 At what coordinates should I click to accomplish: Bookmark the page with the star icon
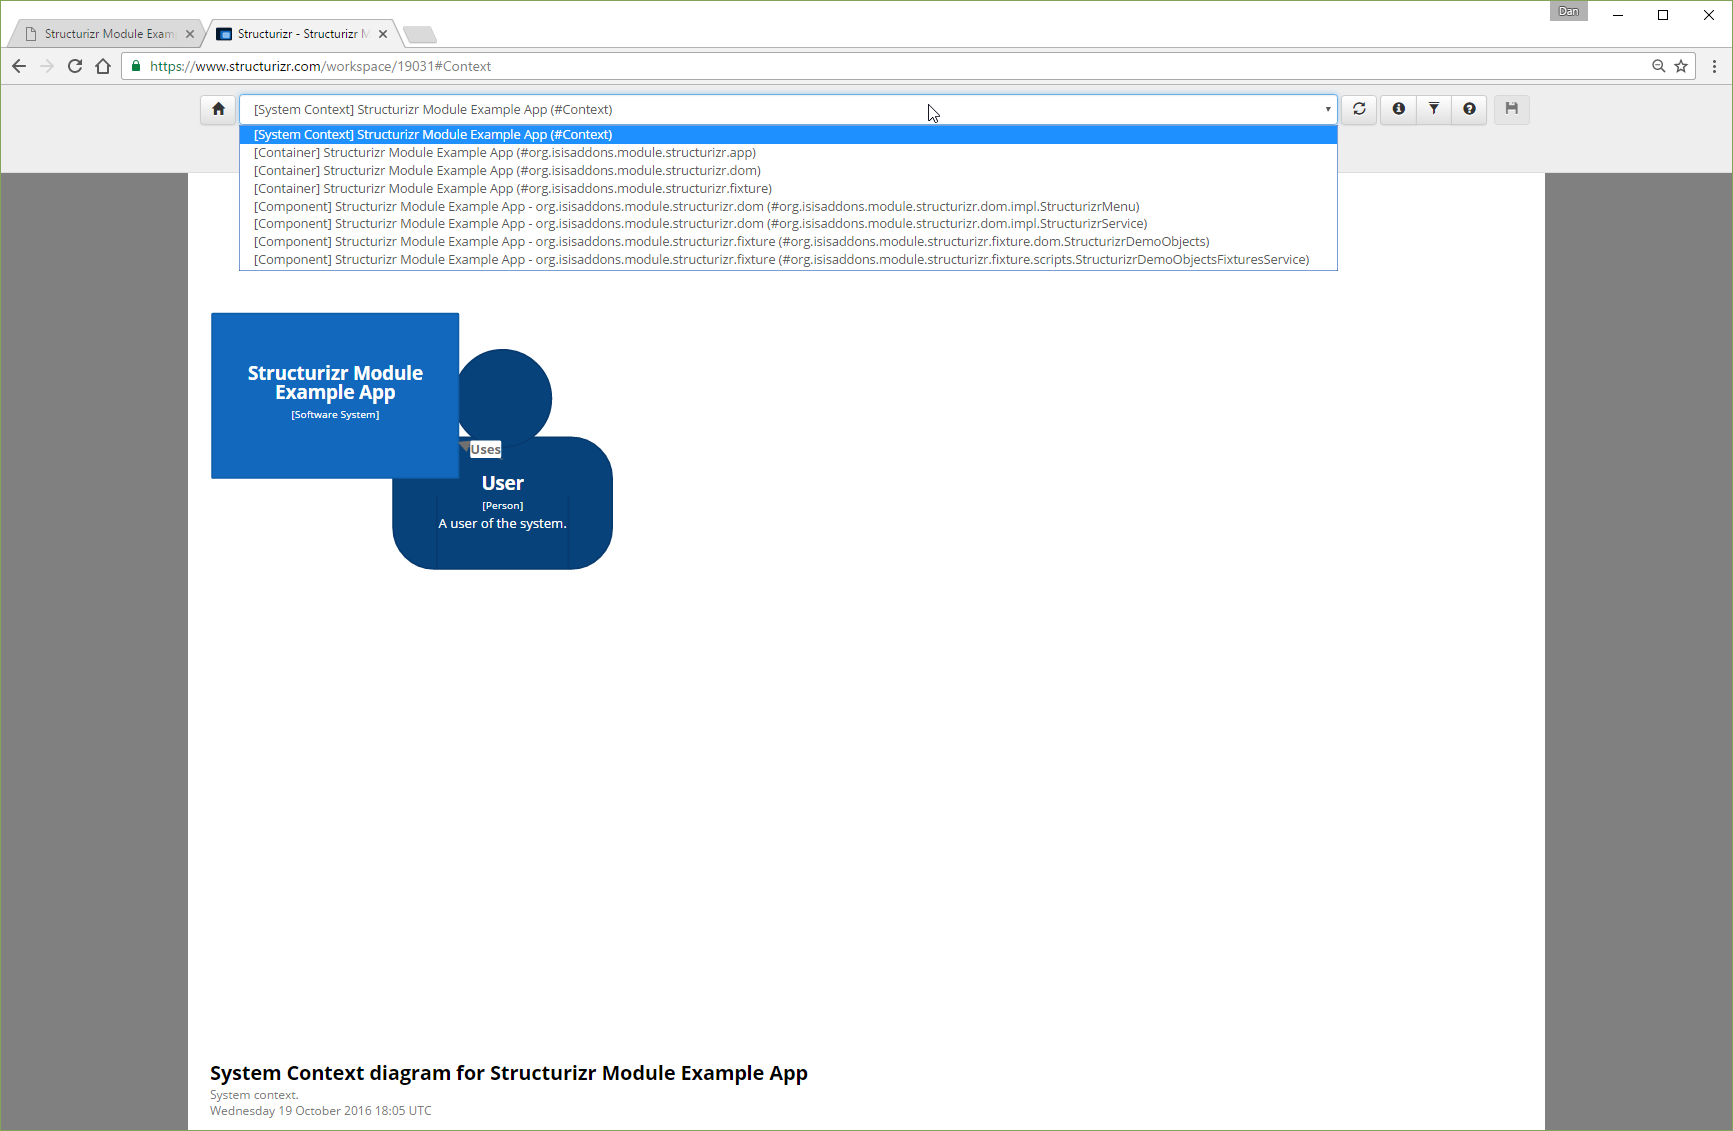(x=1681, y=66)
